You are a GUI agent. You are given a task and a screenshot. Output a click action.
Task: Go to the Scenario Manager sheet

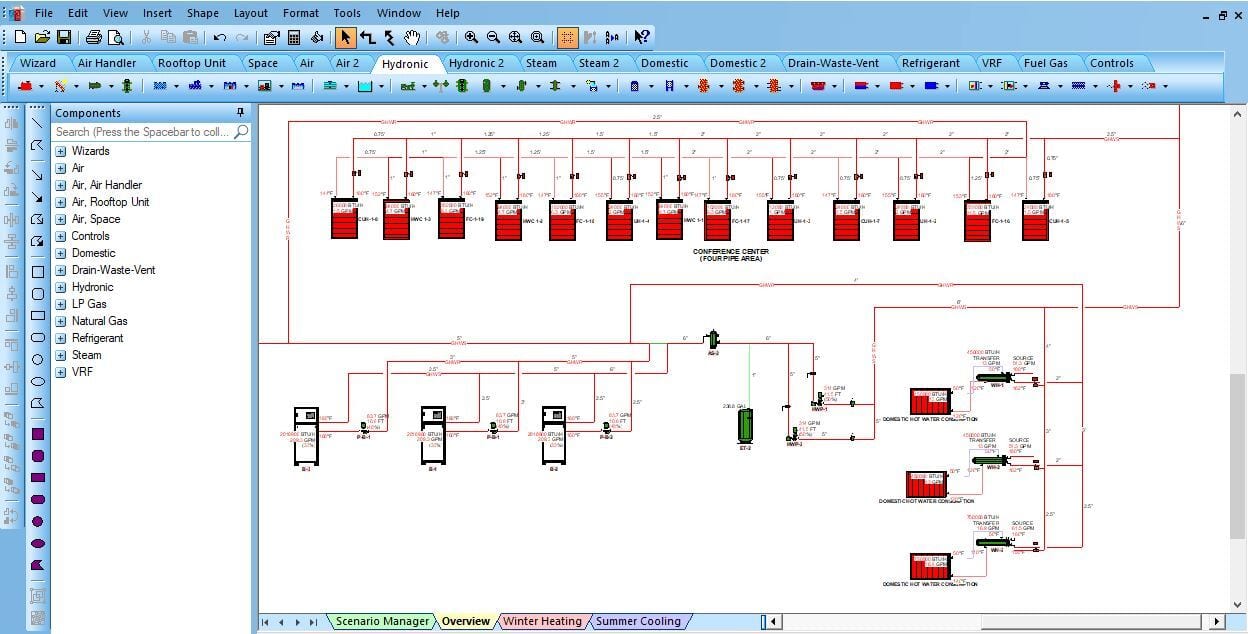pyautogui.click(x=382, y=621)
